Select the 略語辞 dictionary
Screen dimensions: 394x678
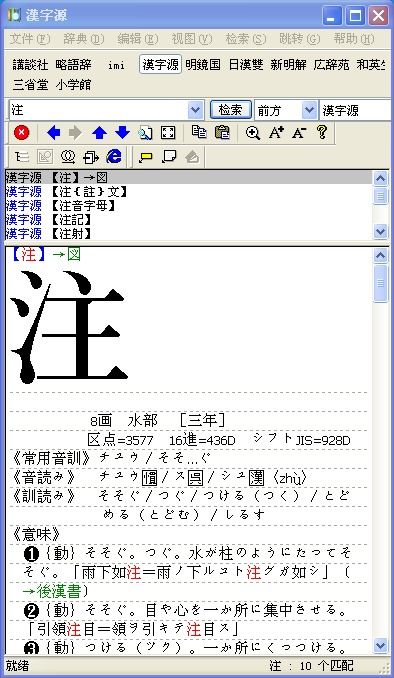click(74, 65)
